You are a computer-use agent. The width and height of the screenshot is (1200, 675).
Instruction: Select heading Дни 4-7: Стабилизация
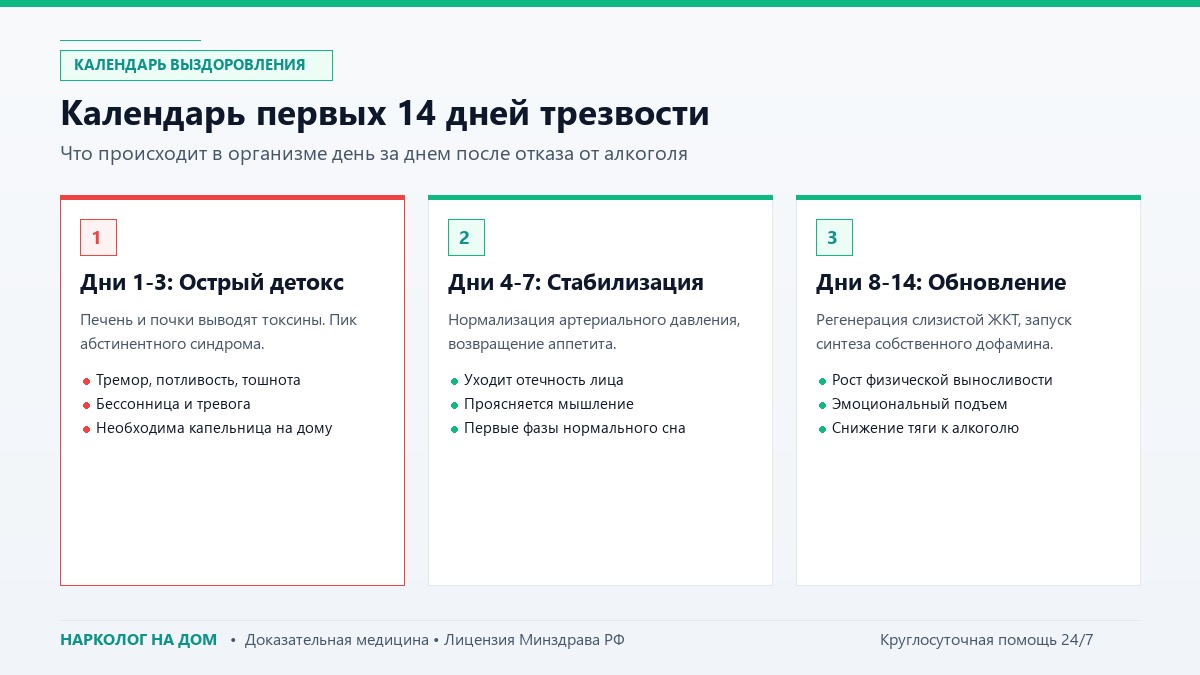576,283
